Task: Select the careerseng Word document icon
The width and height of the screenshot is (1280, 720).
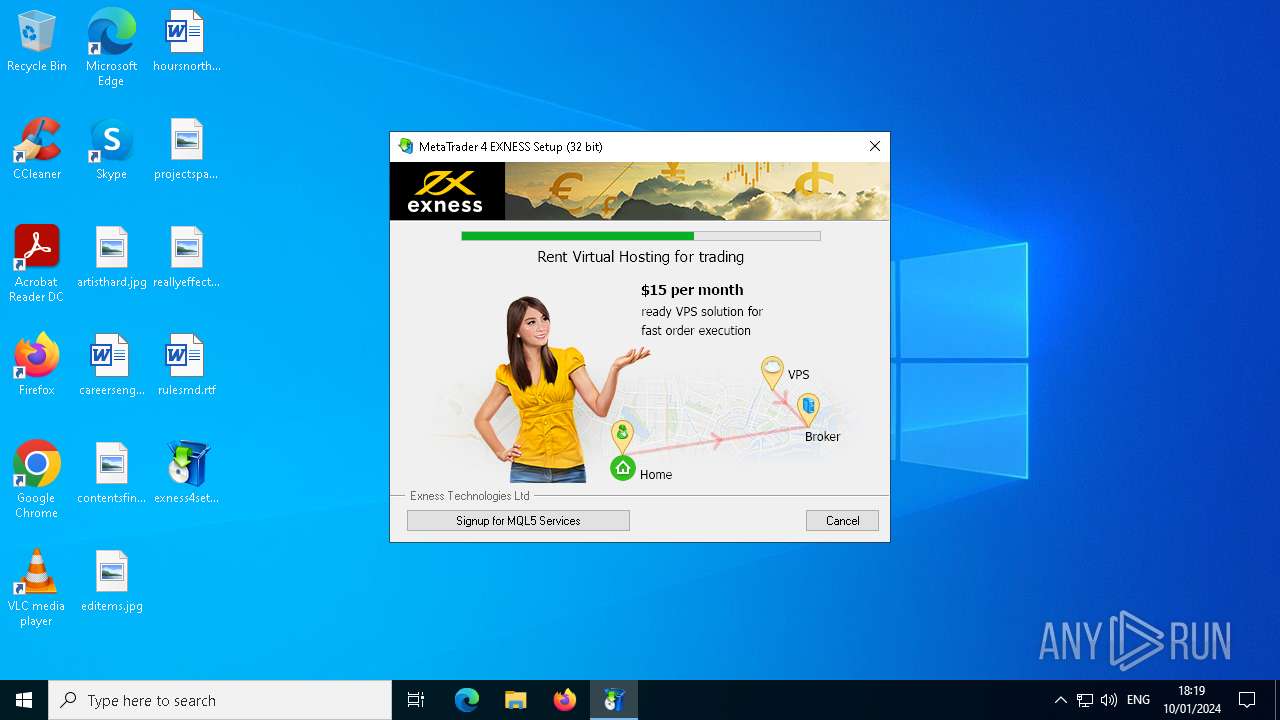Action: click(111, 364)
